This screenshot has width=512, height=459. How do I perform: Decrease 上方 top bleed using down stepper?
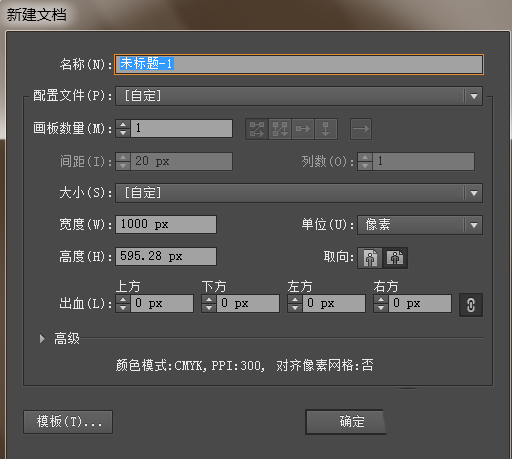pyautogui.click(x=123, y=308)
